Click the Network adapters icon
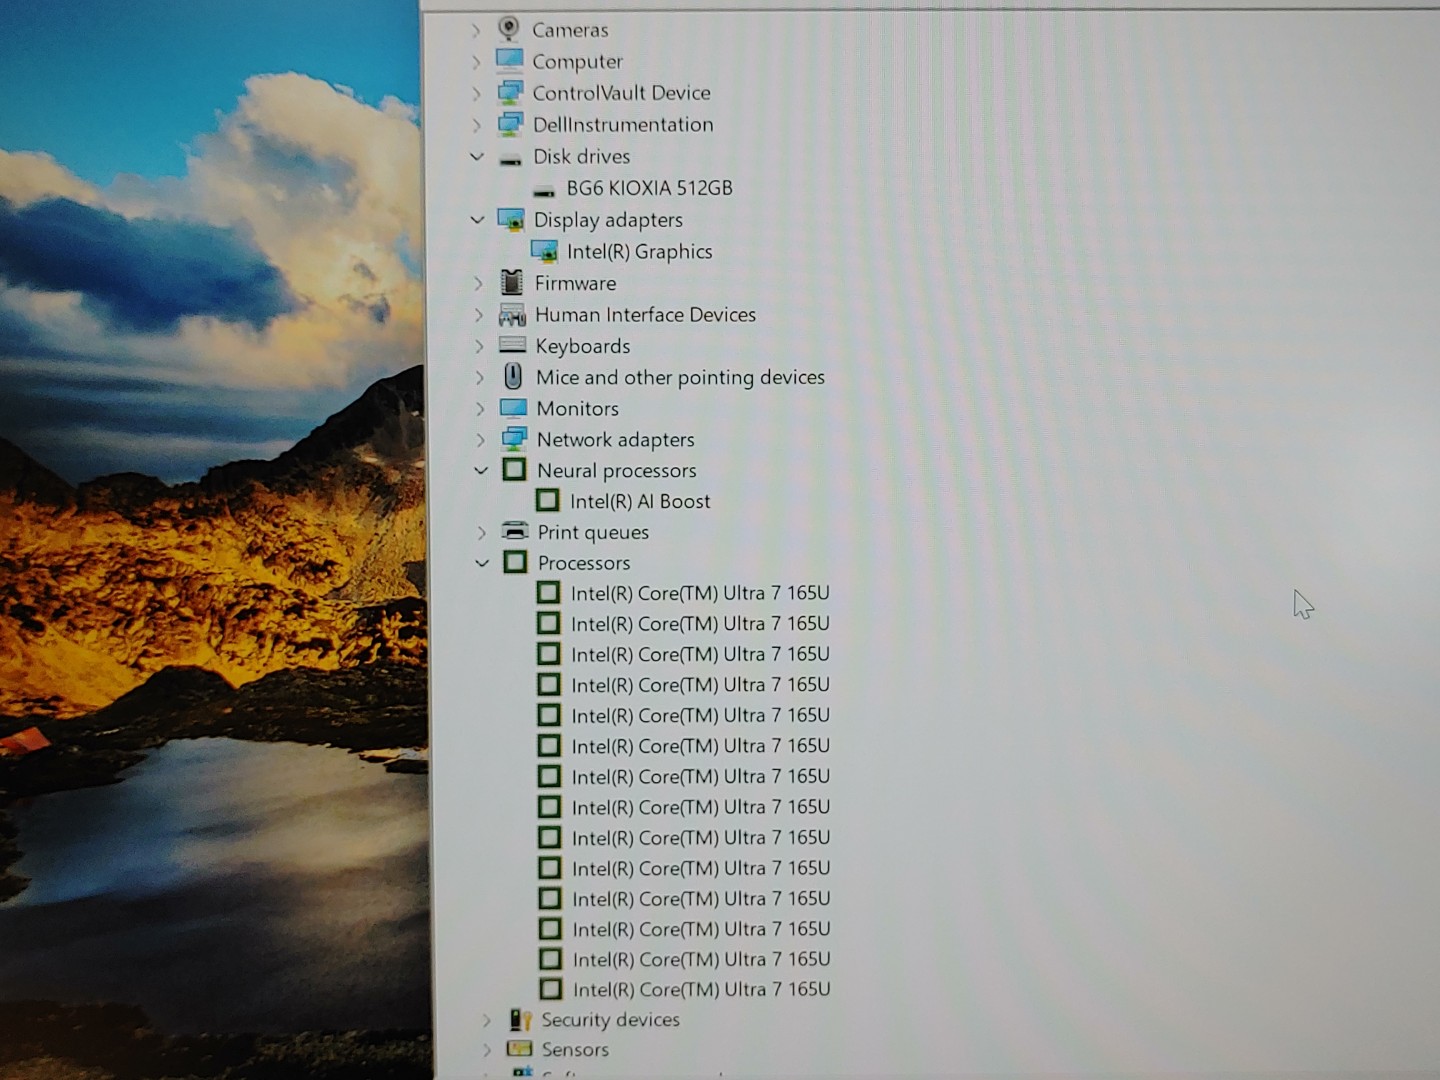 pyautogui.click(x=514, y=439)
